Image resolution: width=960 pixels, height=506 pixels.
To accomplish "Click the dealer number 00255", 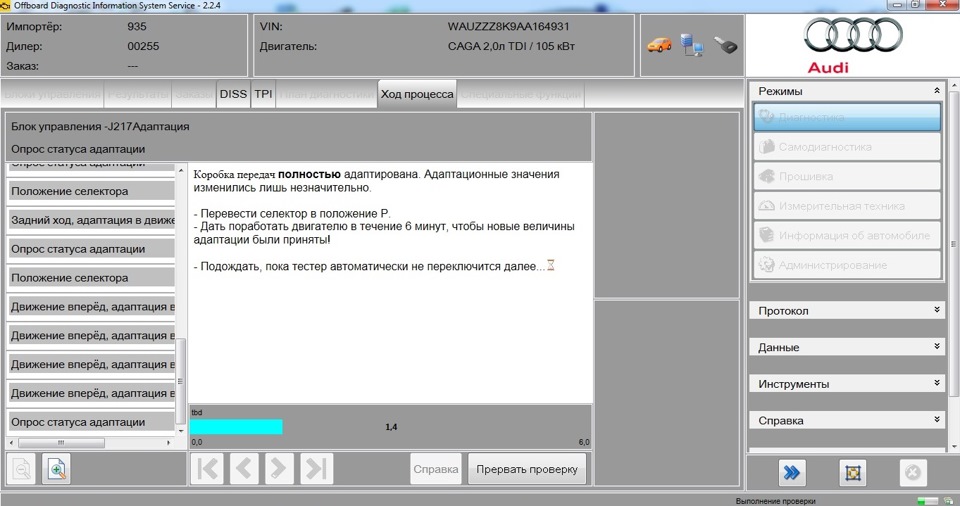I will 143,47.
